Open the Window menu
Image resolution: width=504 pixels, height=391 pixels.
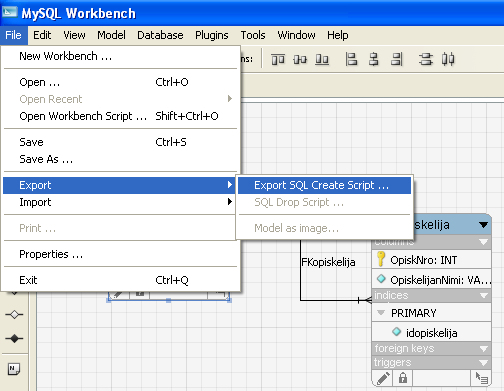tap(296, 35)
